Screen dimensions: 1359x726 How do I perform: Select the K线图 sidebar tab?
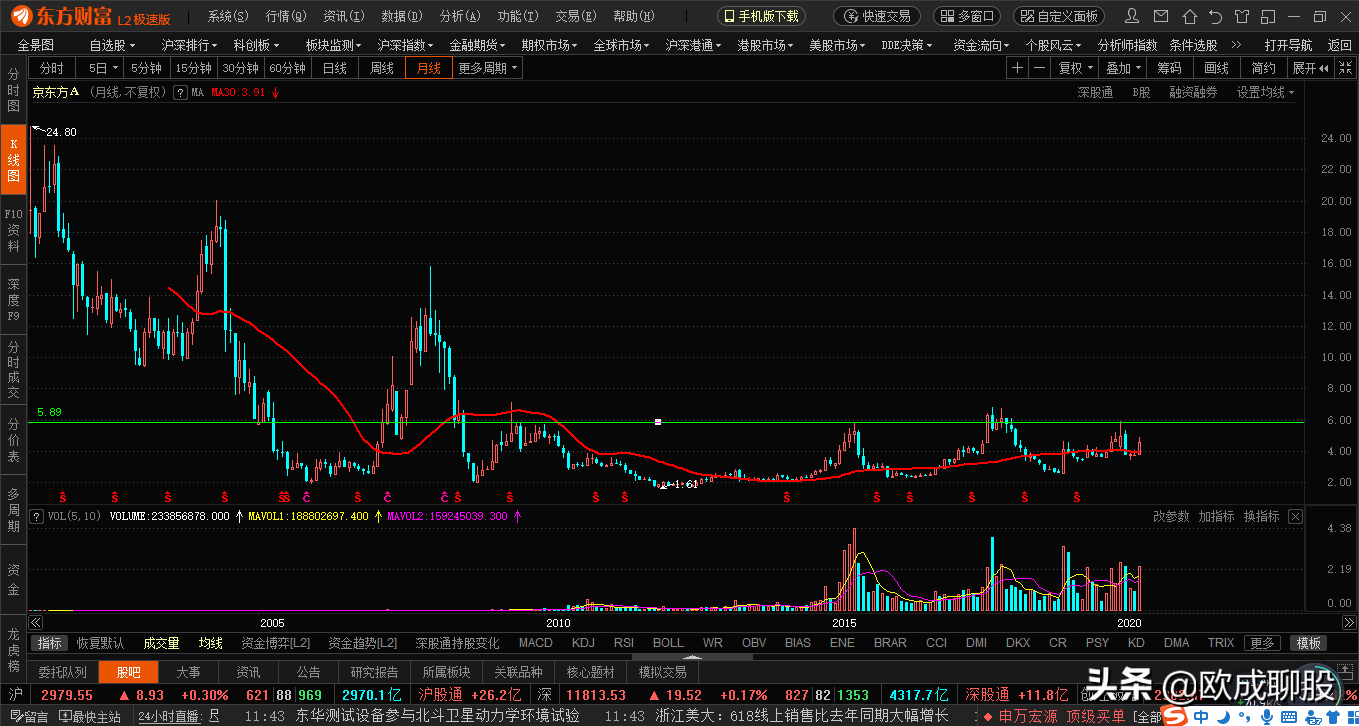click(13, 160)
